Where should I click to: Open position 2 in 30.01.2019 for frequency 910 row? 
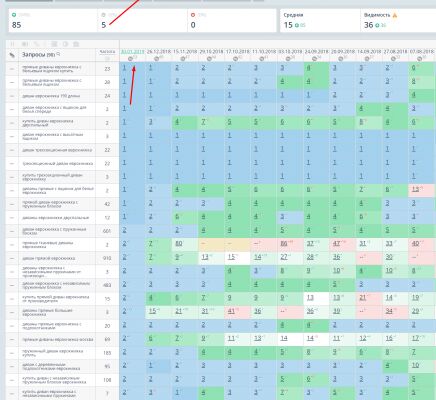click(x=124, y=257)
